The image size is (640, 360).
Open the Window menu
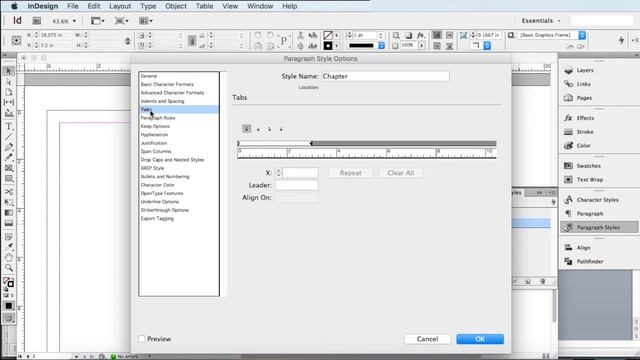[260, 6]
